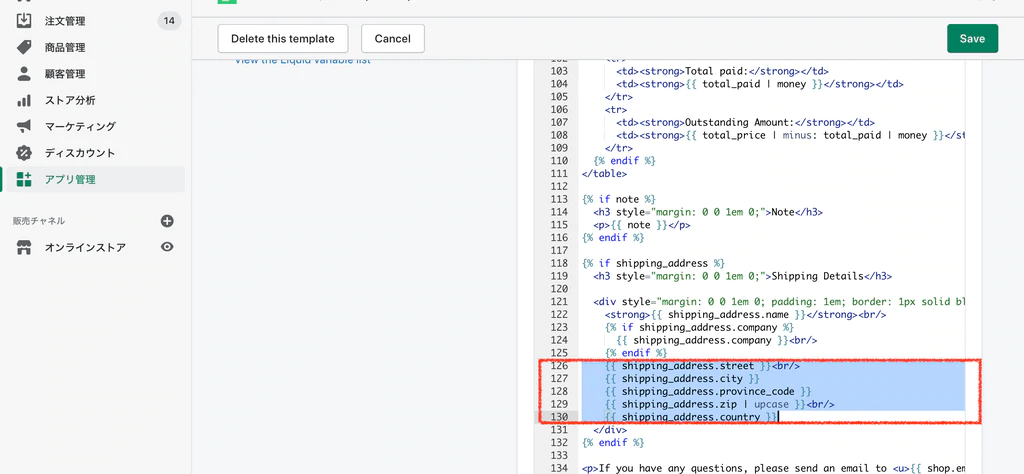Click the shipping_address.street code line
This screenshot has height=474, width=1024.
(702, 366)
